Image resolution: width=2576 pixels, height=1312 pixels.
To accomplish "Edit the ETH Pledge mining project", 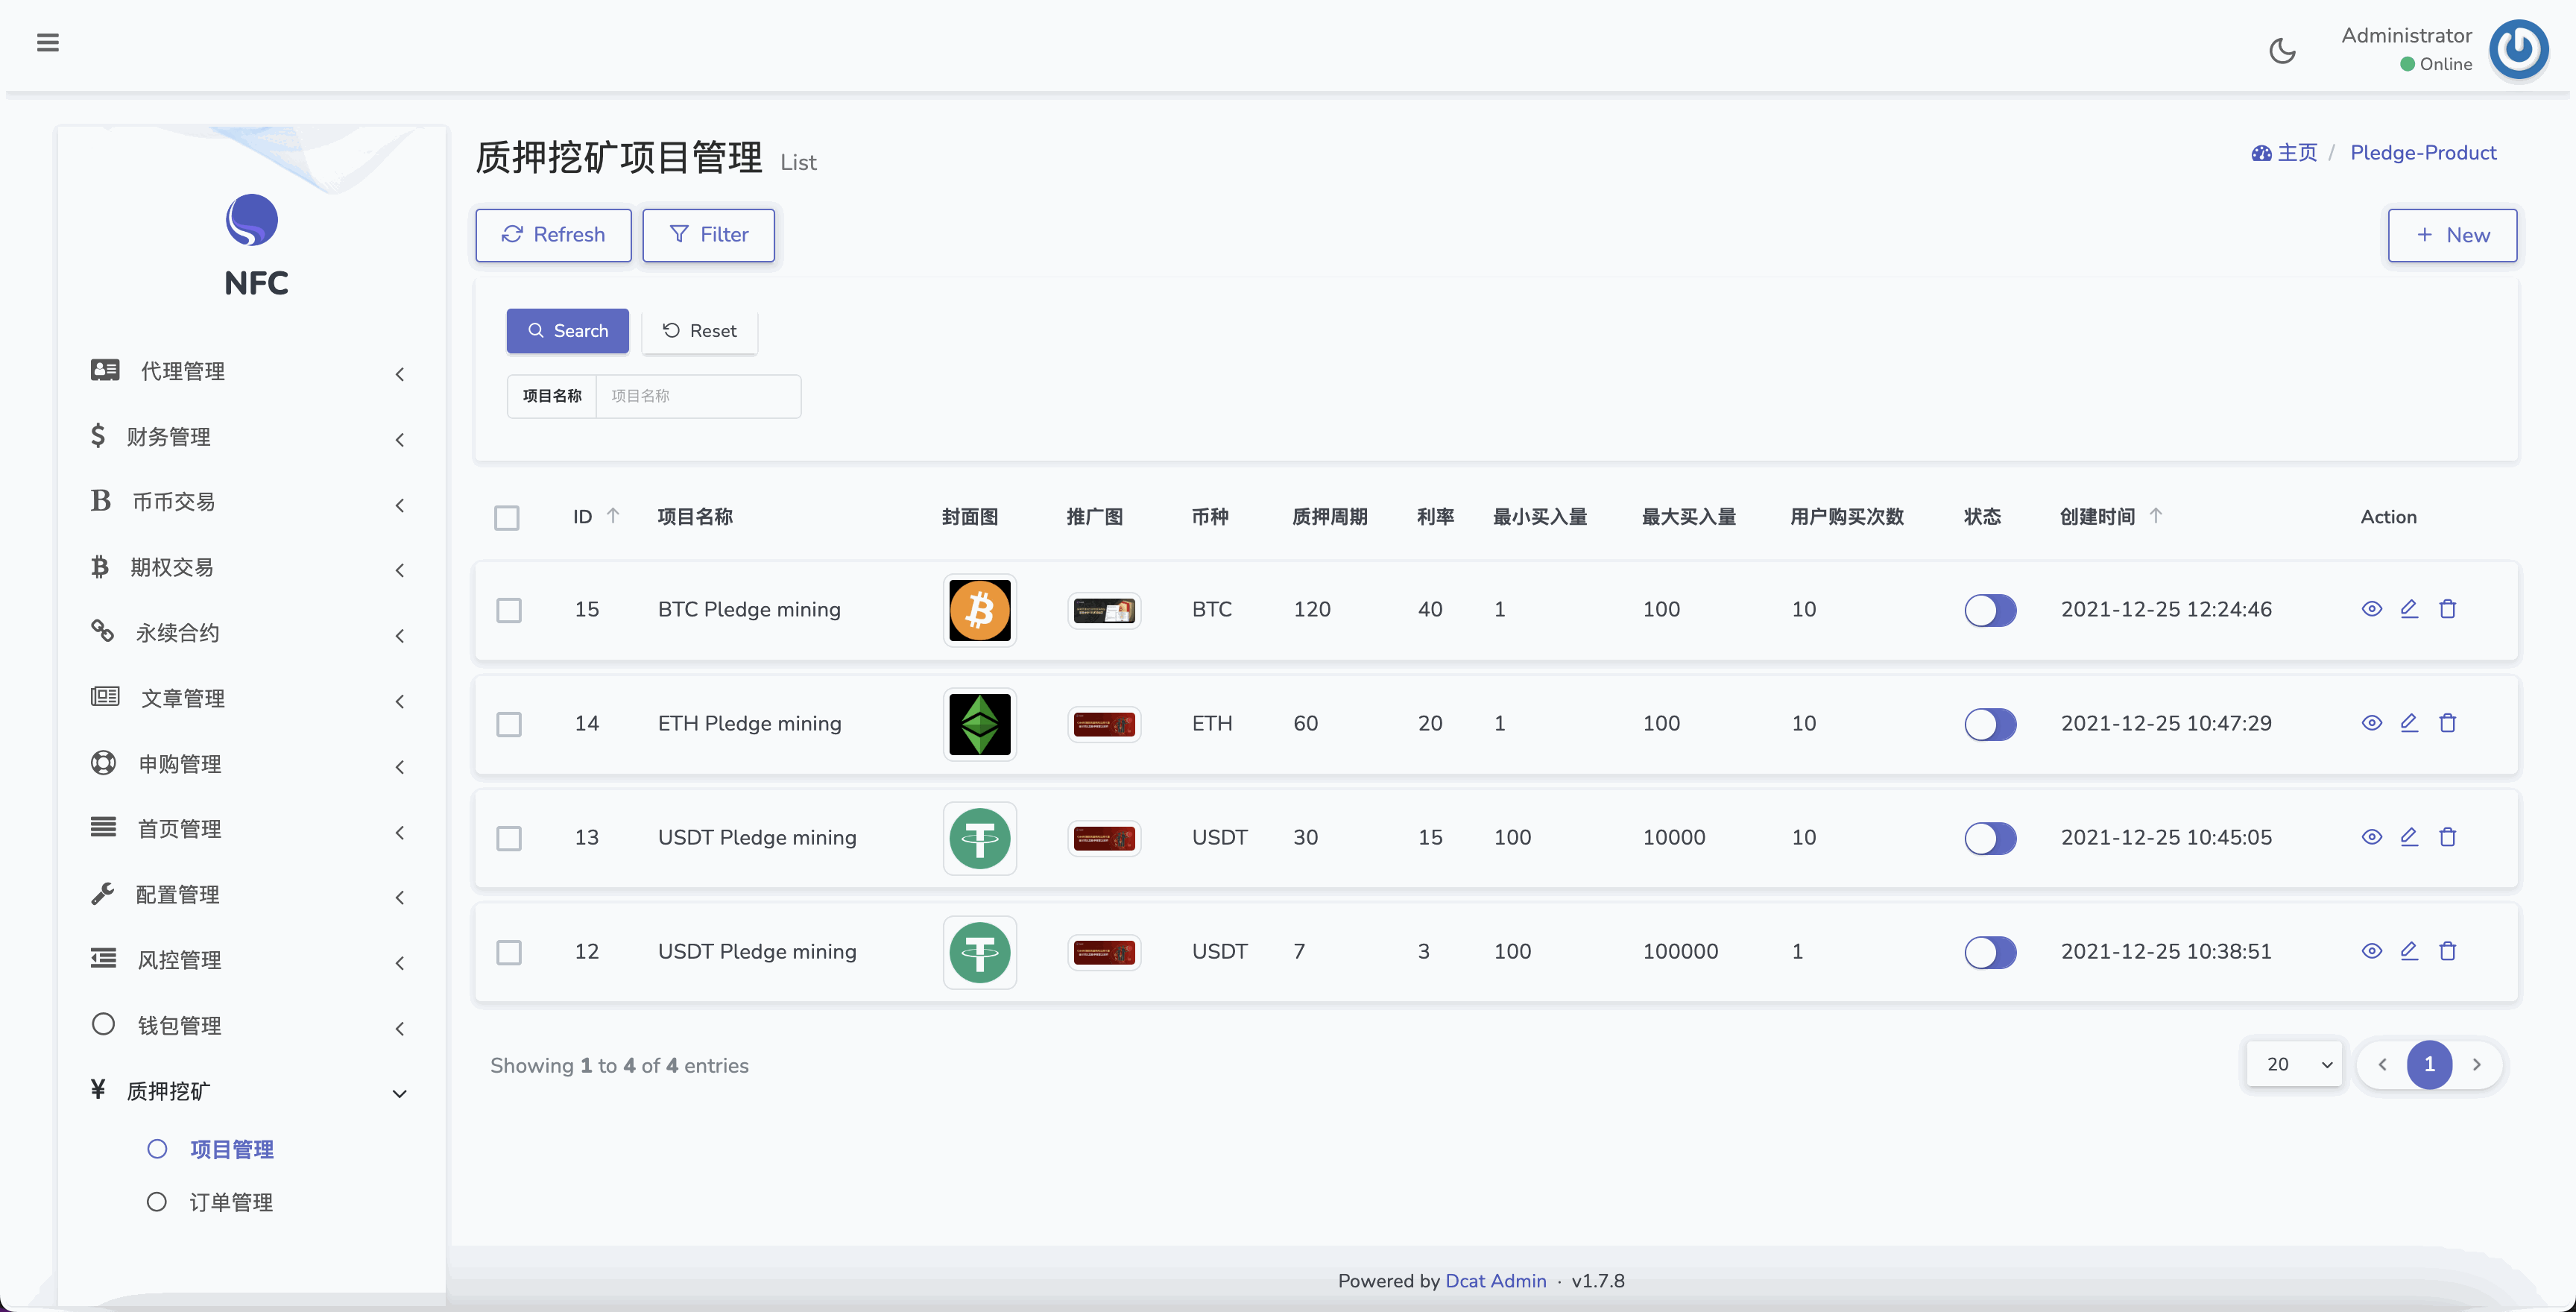I will (x=2410, y=723).
